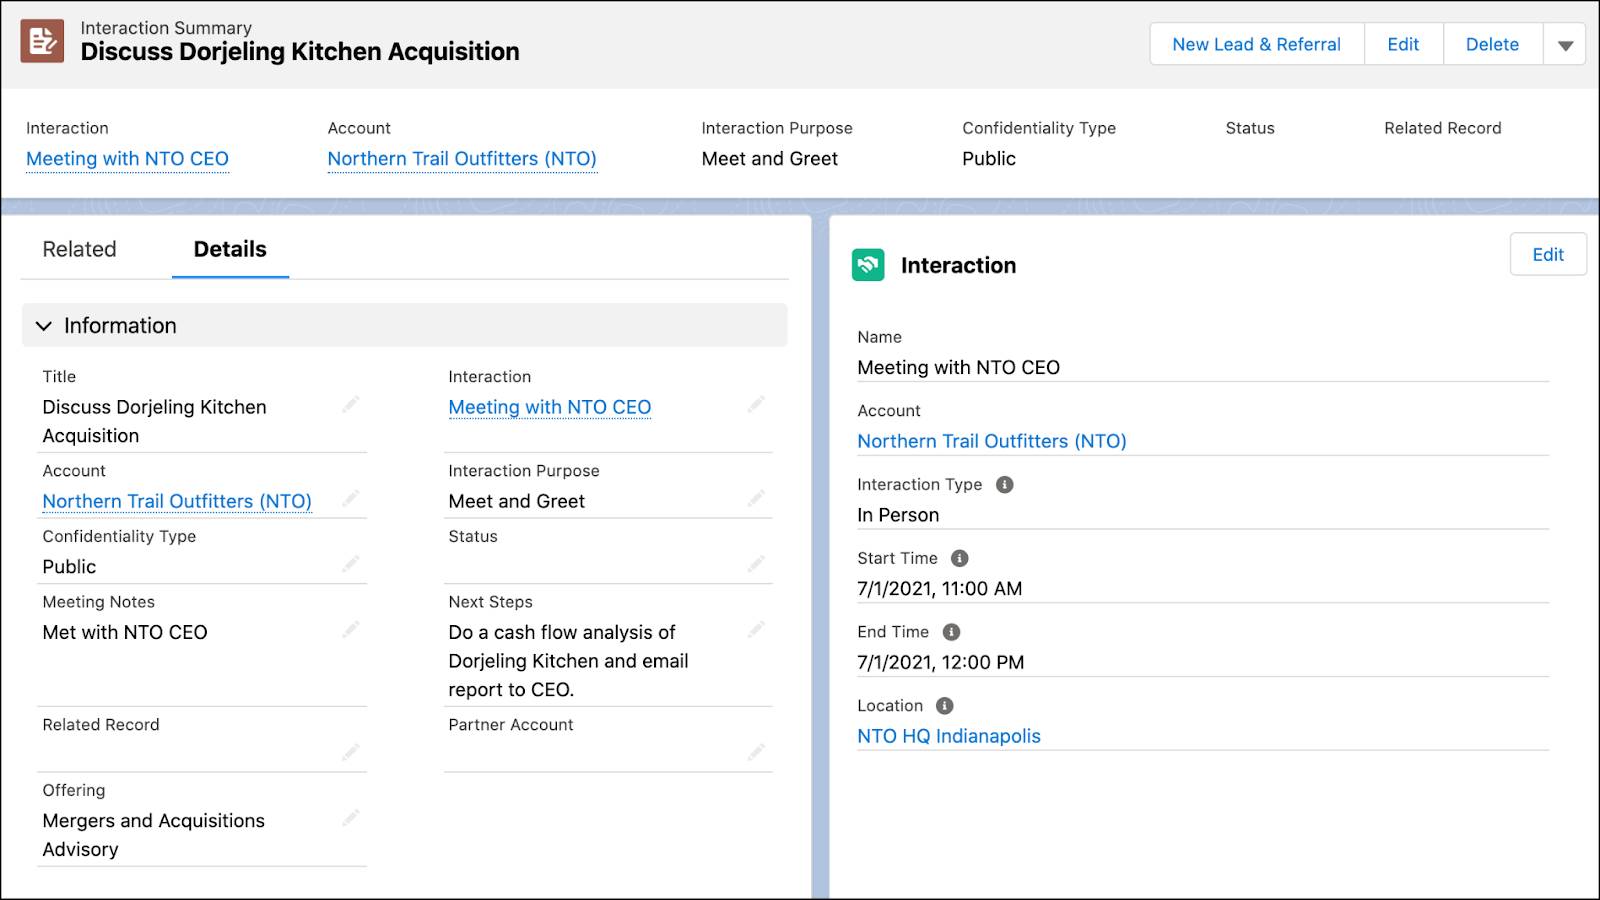Click the Title field pencil edit icon
Image resolution: width=1600 pixels, height=900 pixels.
pyautogui.click(x=351, y=404)
